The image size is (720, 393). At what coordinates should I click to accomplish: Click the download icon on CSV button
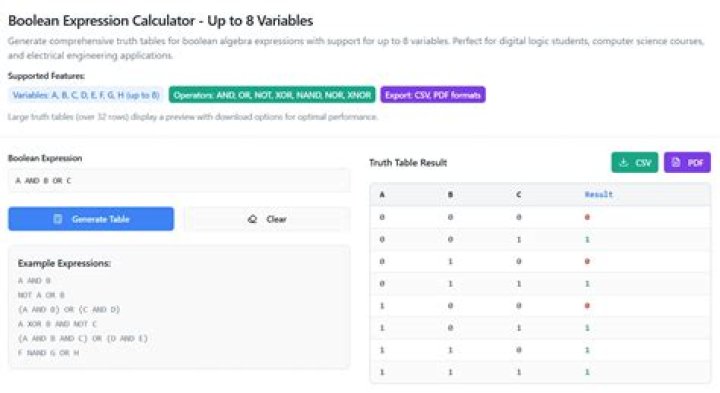coord(623,163)
